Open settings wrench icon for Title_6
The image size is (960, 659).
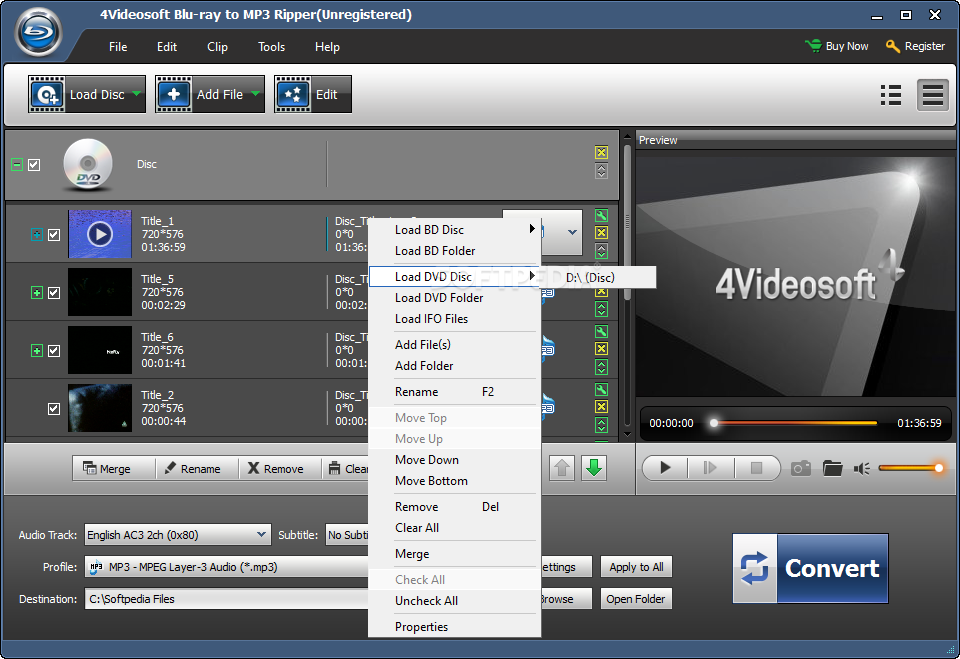pyautogui.click(x=601, y=331)
